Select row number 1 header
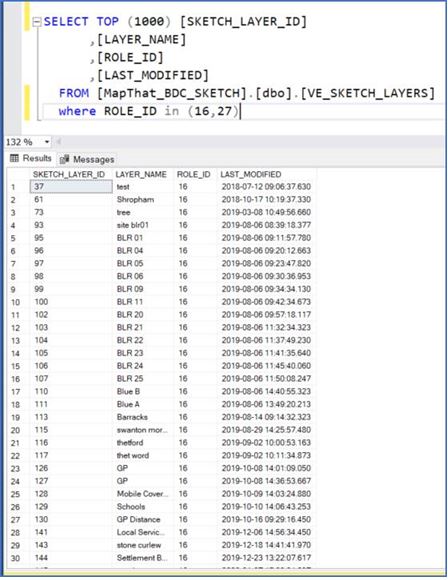The width and height of the screenshot is (448, 580). [13, 187]
